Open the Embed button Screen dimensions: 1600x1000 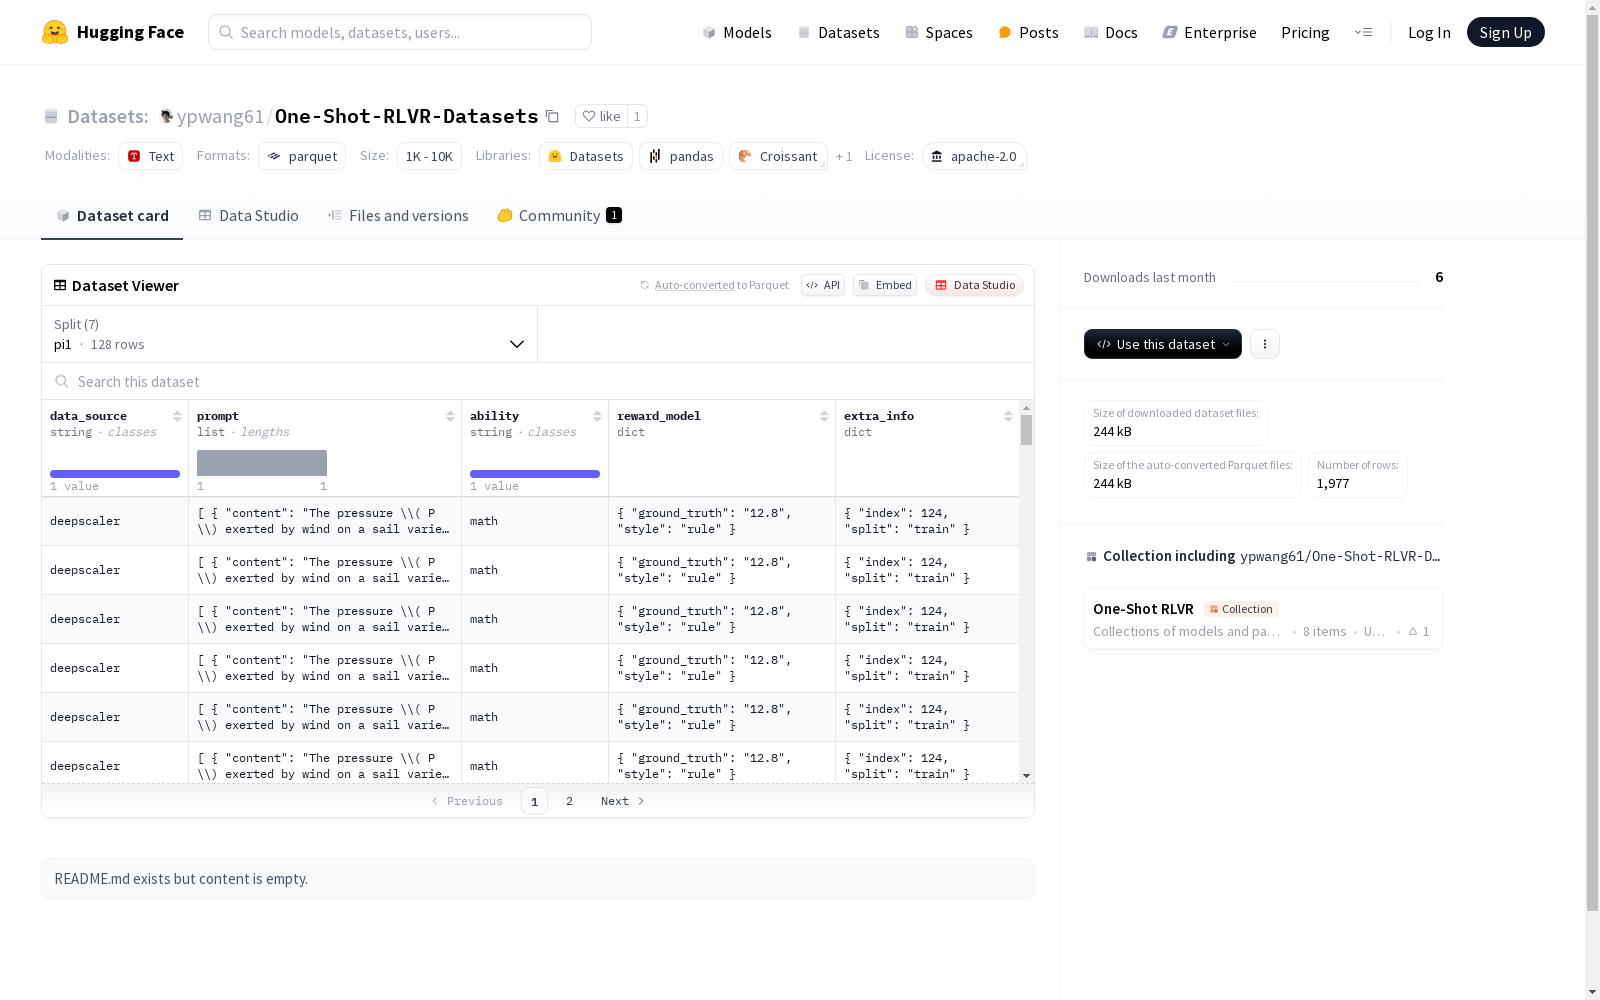(885, 285)
